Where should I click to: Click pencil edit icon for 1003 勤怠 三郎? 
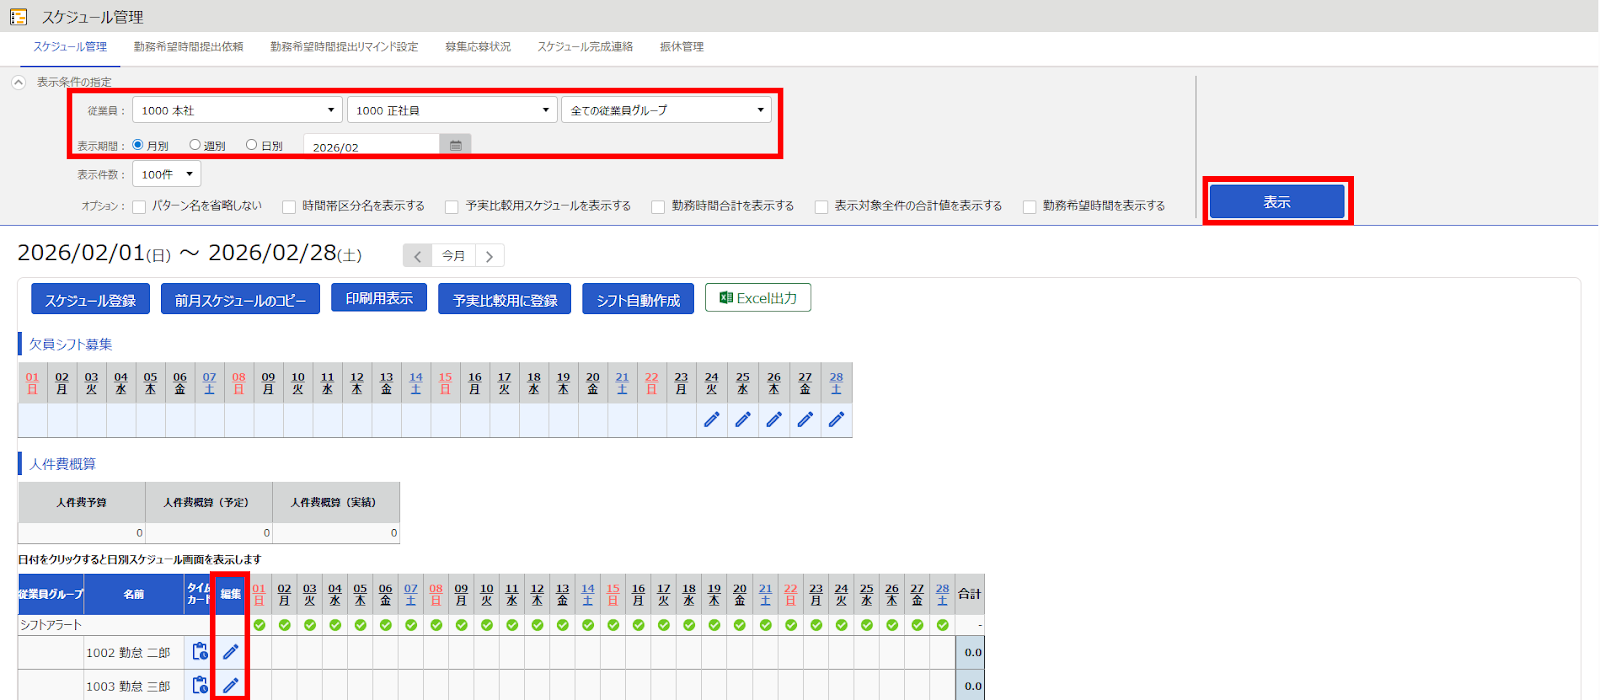point(230,686)
